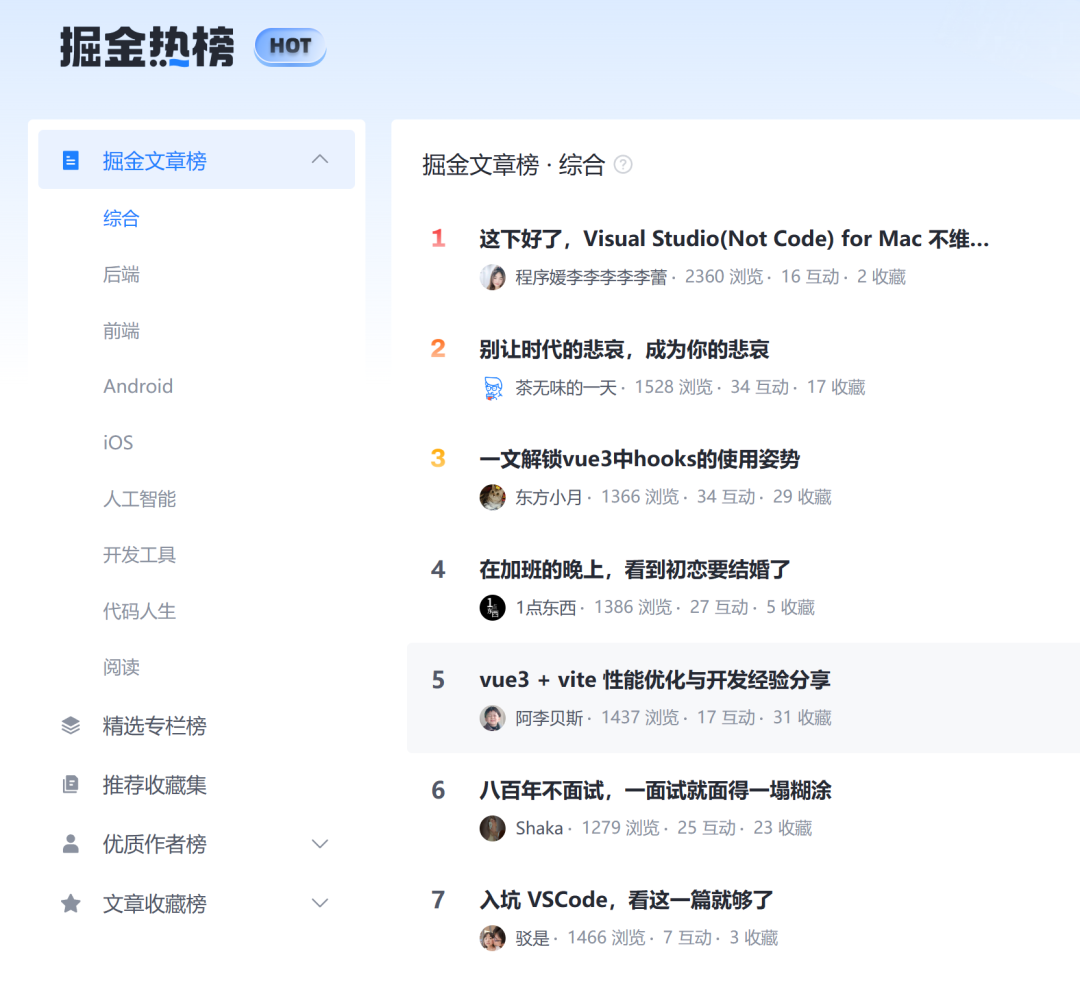Select the 人工智能 category
This screenshot has width=1080, height=983.
pyautogui.click(x=140, y=498)
